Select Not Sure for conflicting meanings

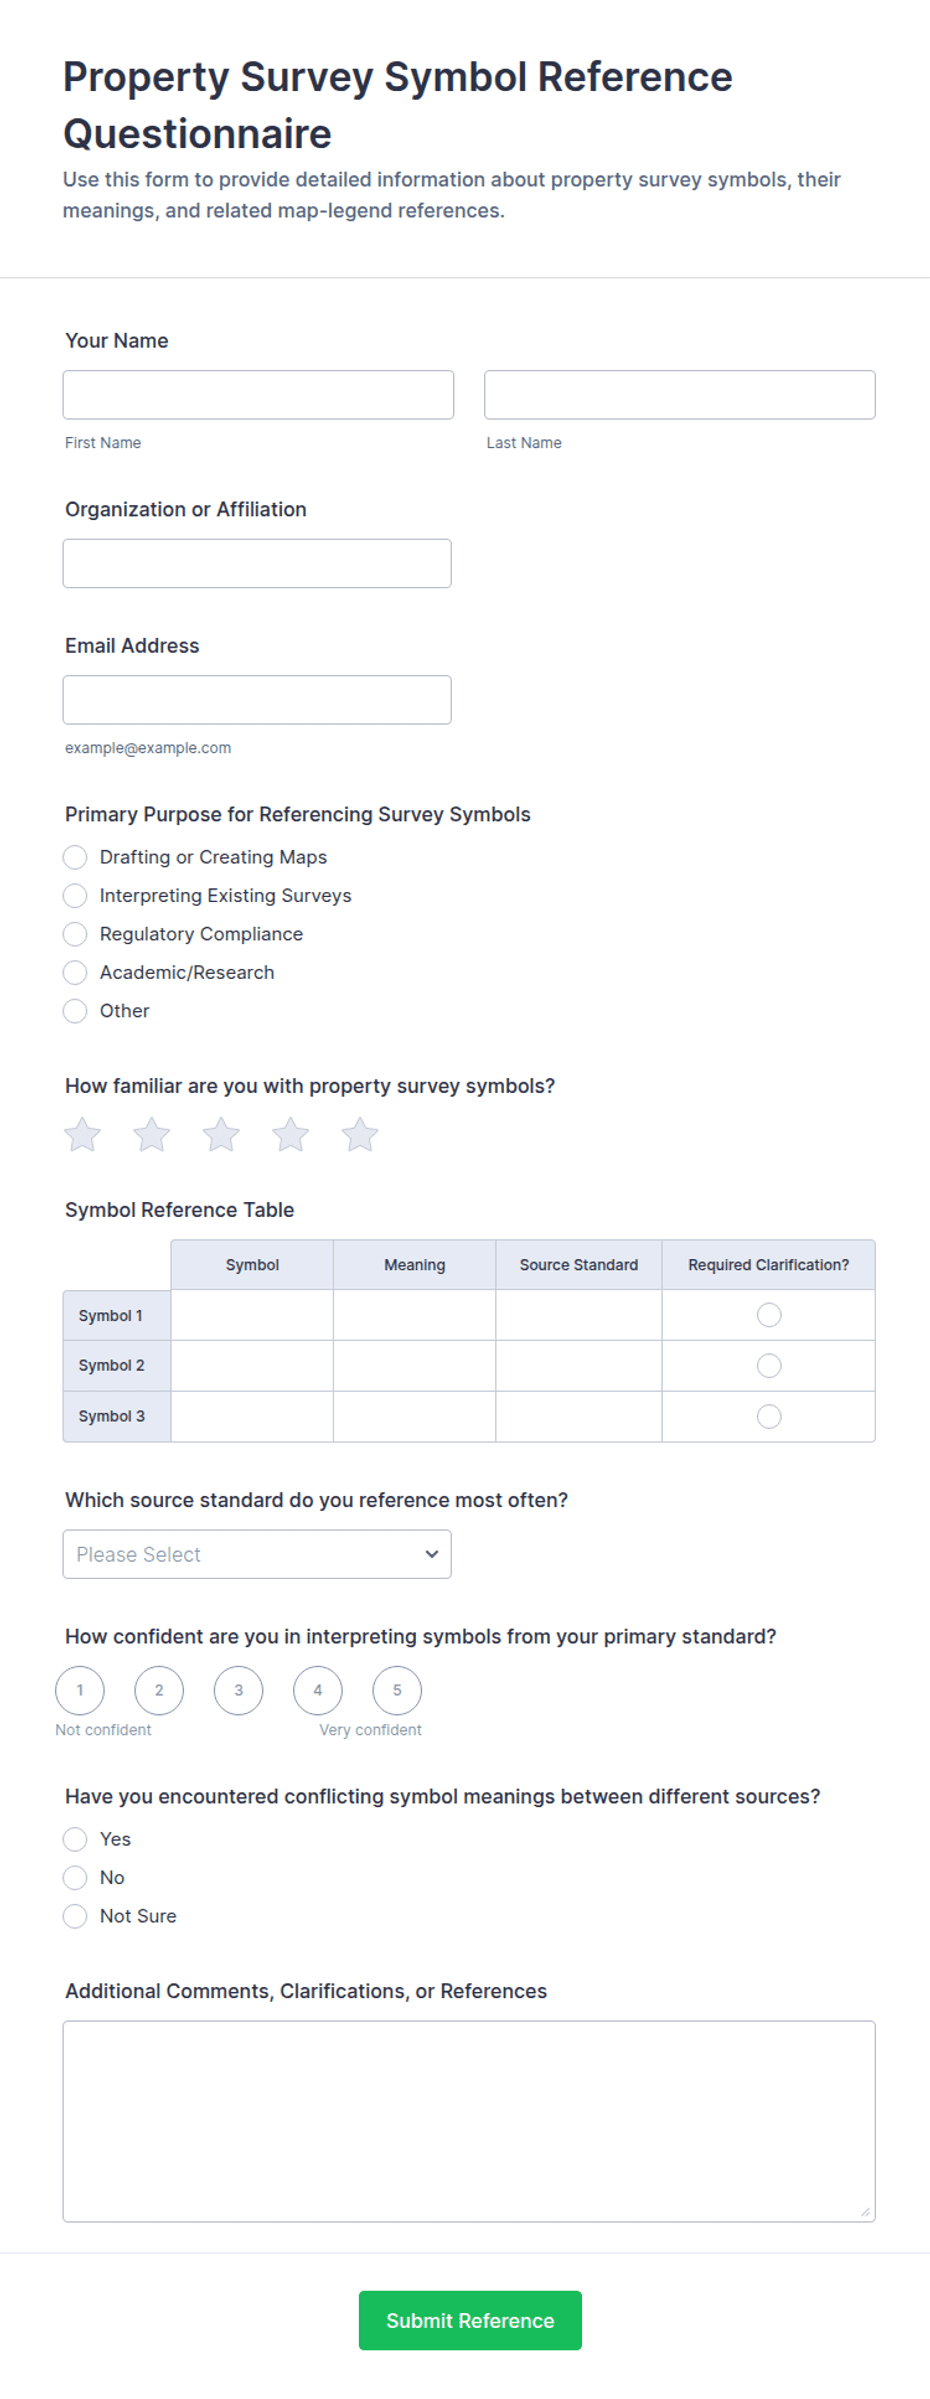click(x=75, y=1916)
